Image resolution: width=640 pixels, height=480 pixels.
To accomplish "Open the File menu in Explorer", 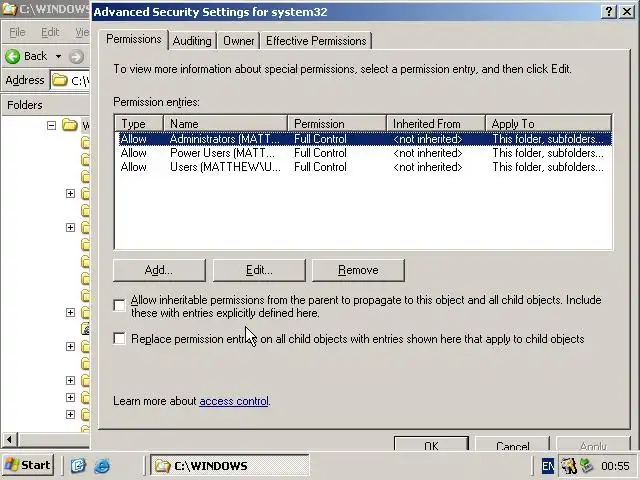I will [x=17, y=32].
